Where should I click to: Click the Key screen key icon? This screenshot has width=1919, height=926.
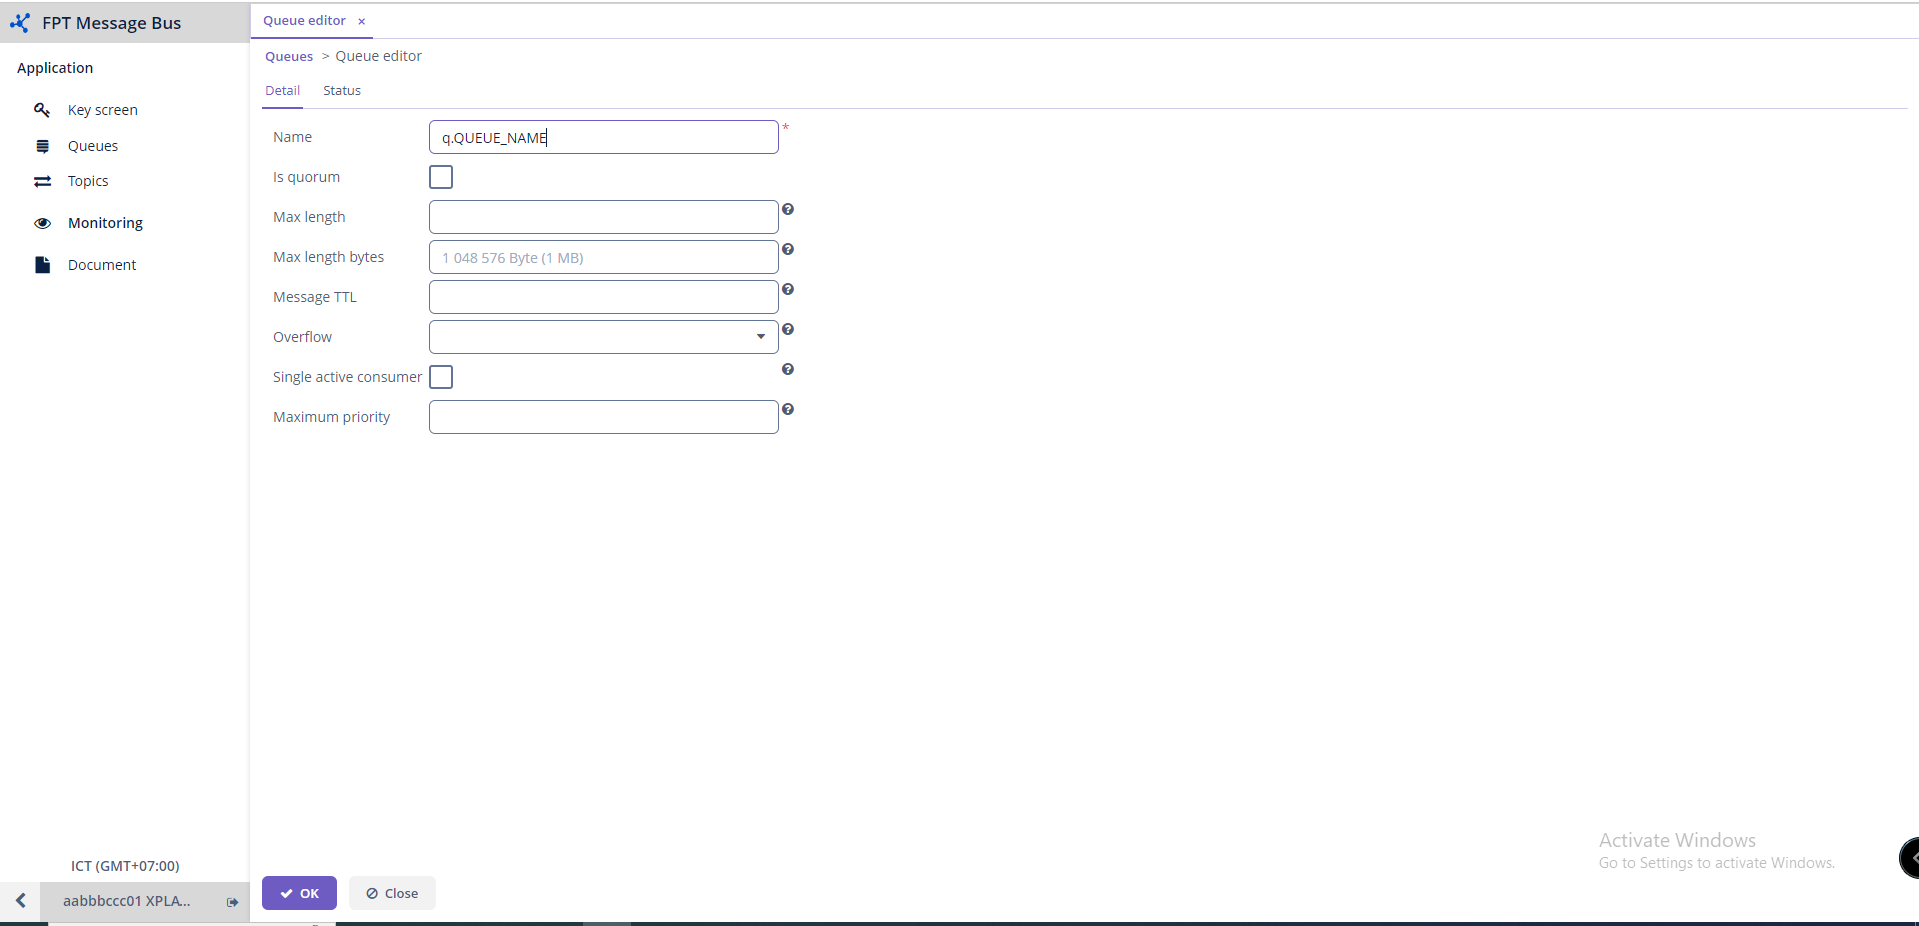pos(42,110)
